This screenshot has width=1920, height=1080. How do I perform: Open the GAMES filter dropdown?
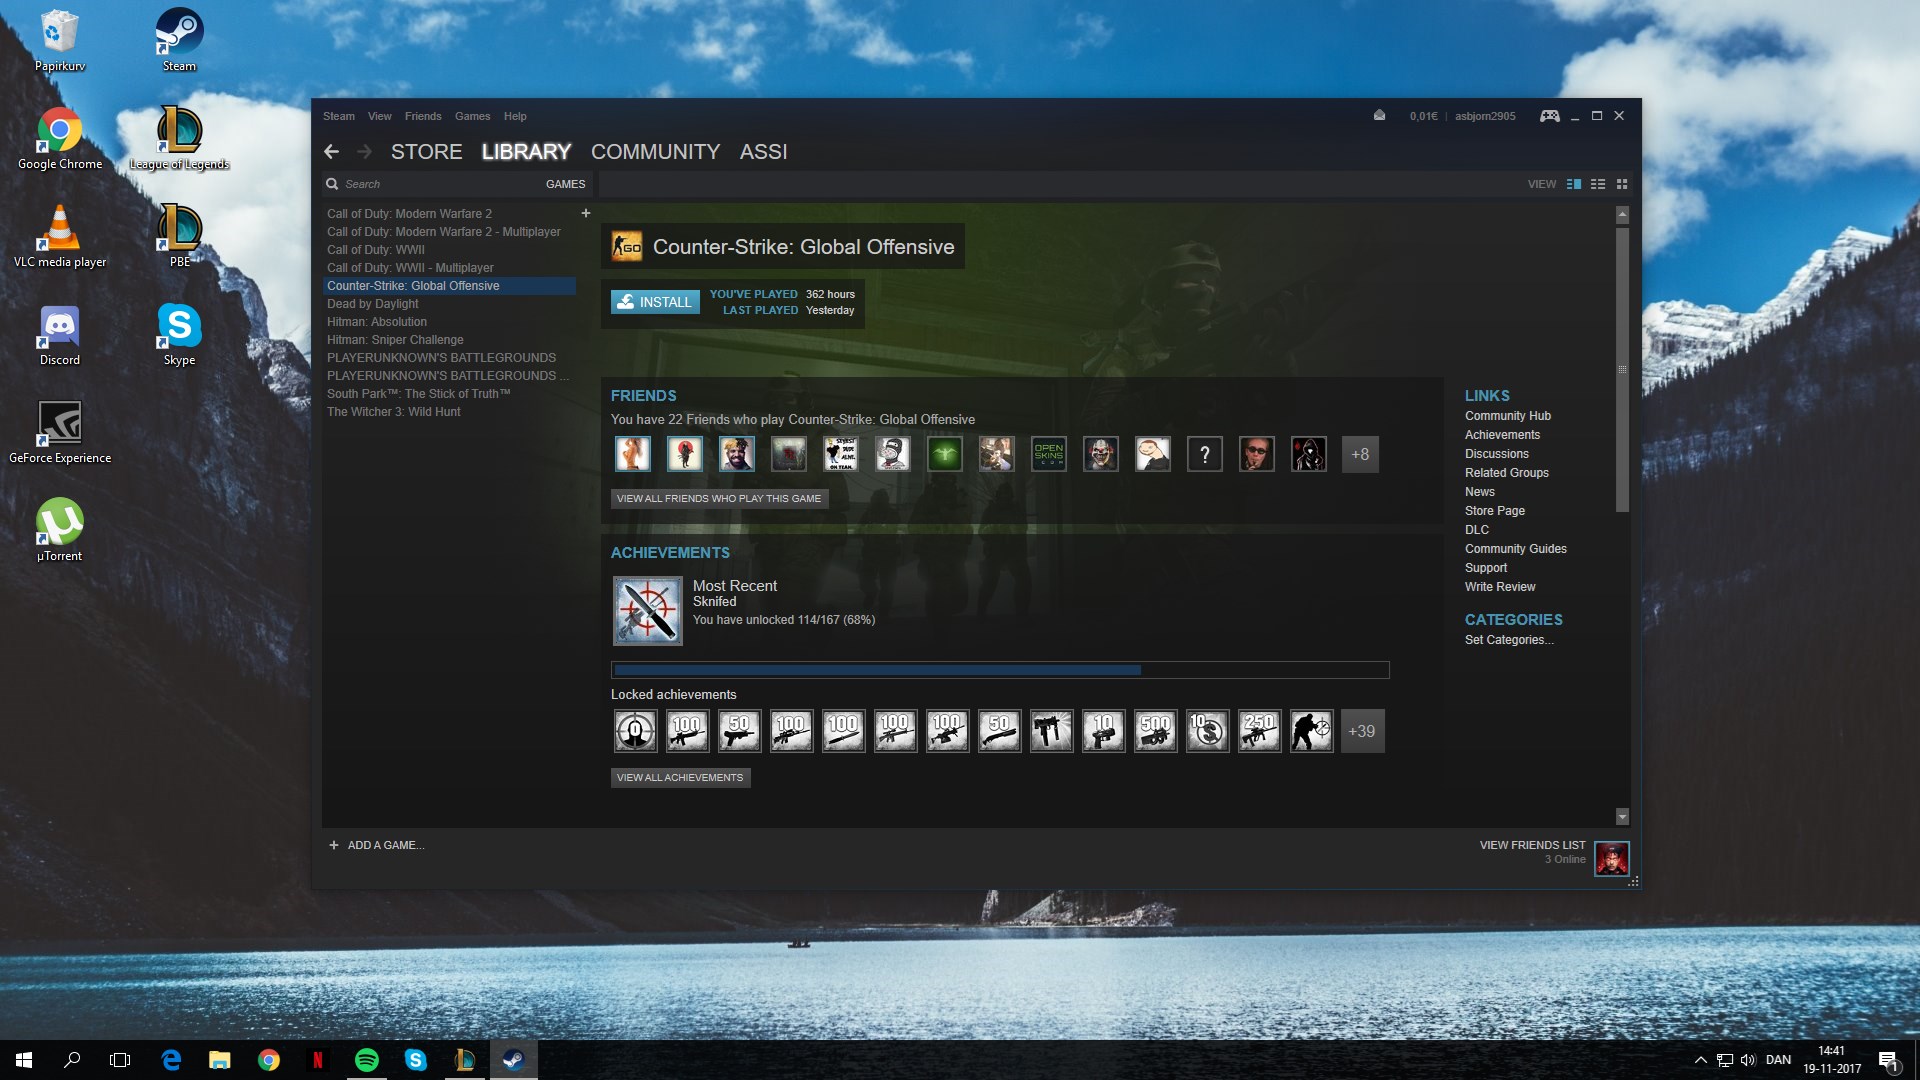click(x=565, y=184)
